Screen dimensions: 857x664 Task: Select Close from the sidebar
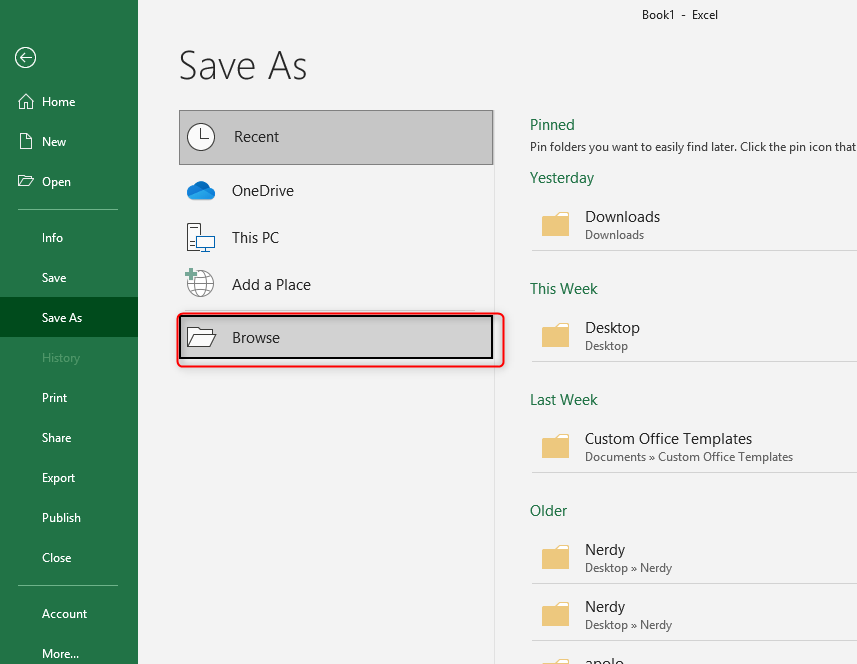(x=56, y=557)
